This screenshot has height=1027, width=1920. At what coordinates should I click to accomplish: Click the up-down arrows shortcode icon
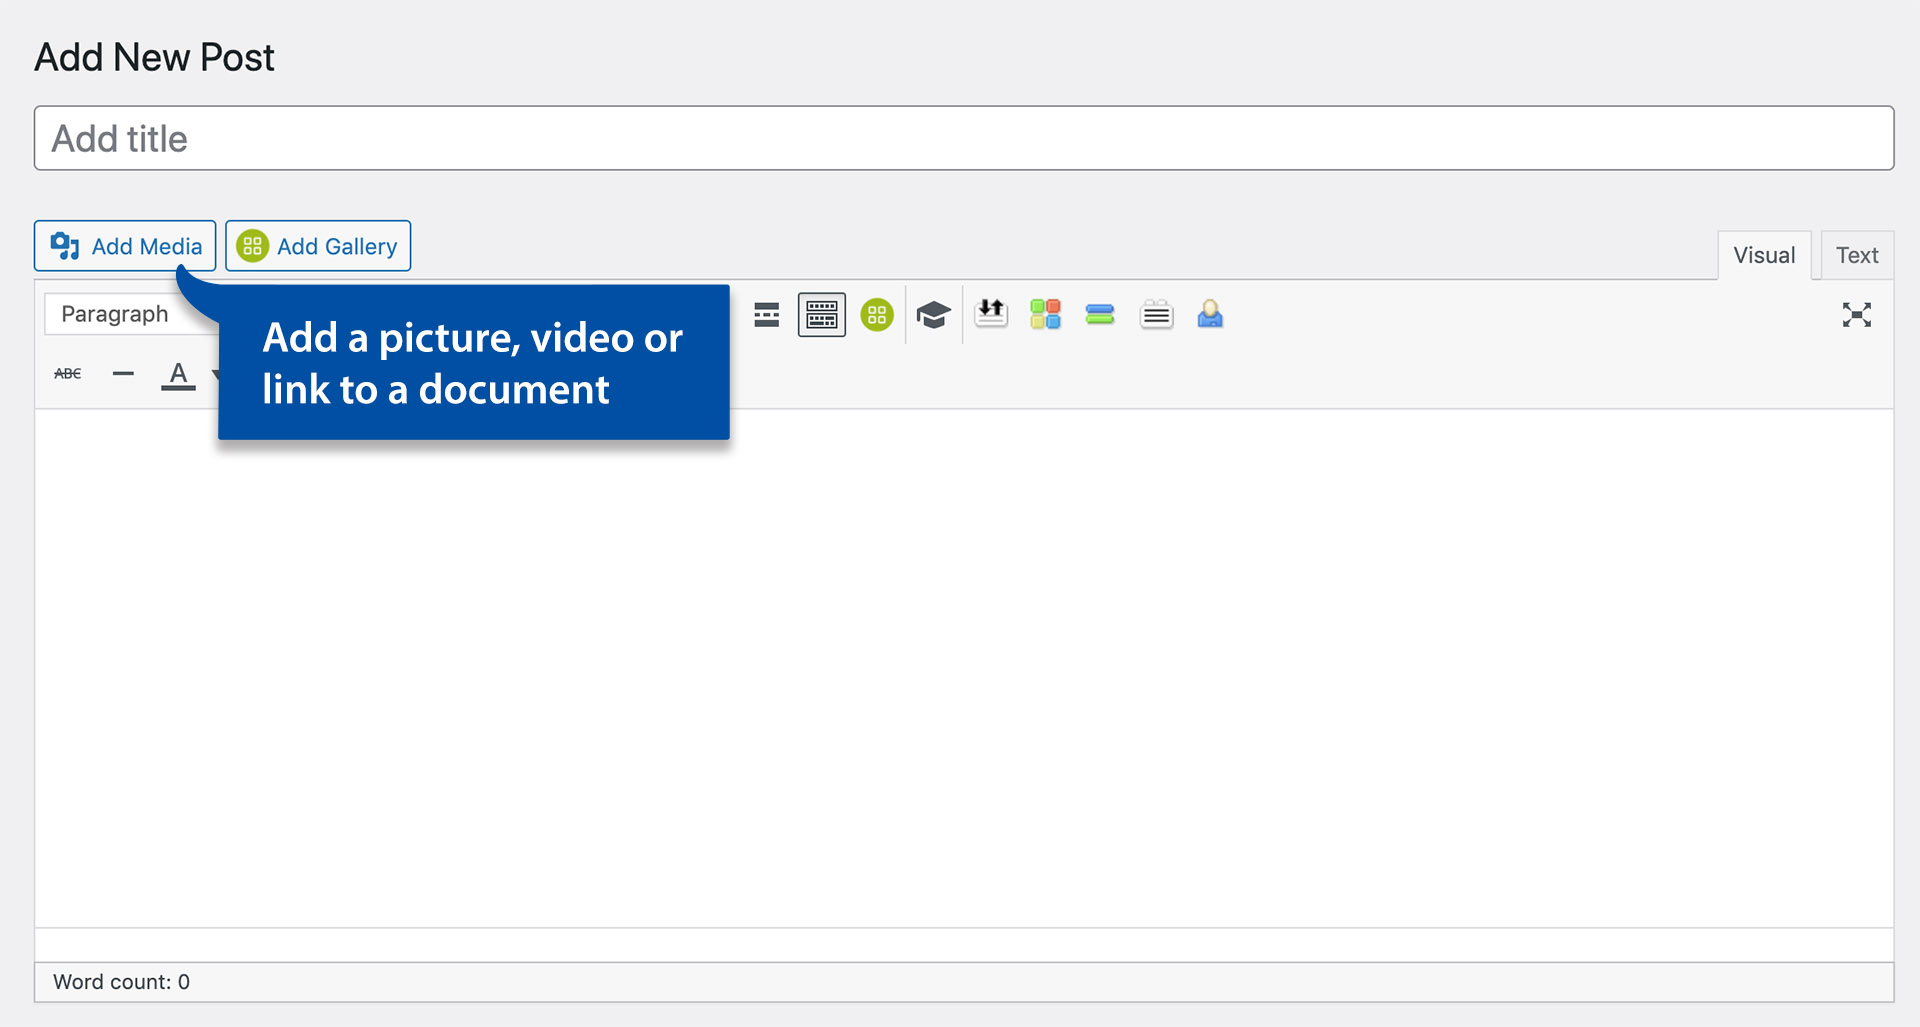[991, 314]
